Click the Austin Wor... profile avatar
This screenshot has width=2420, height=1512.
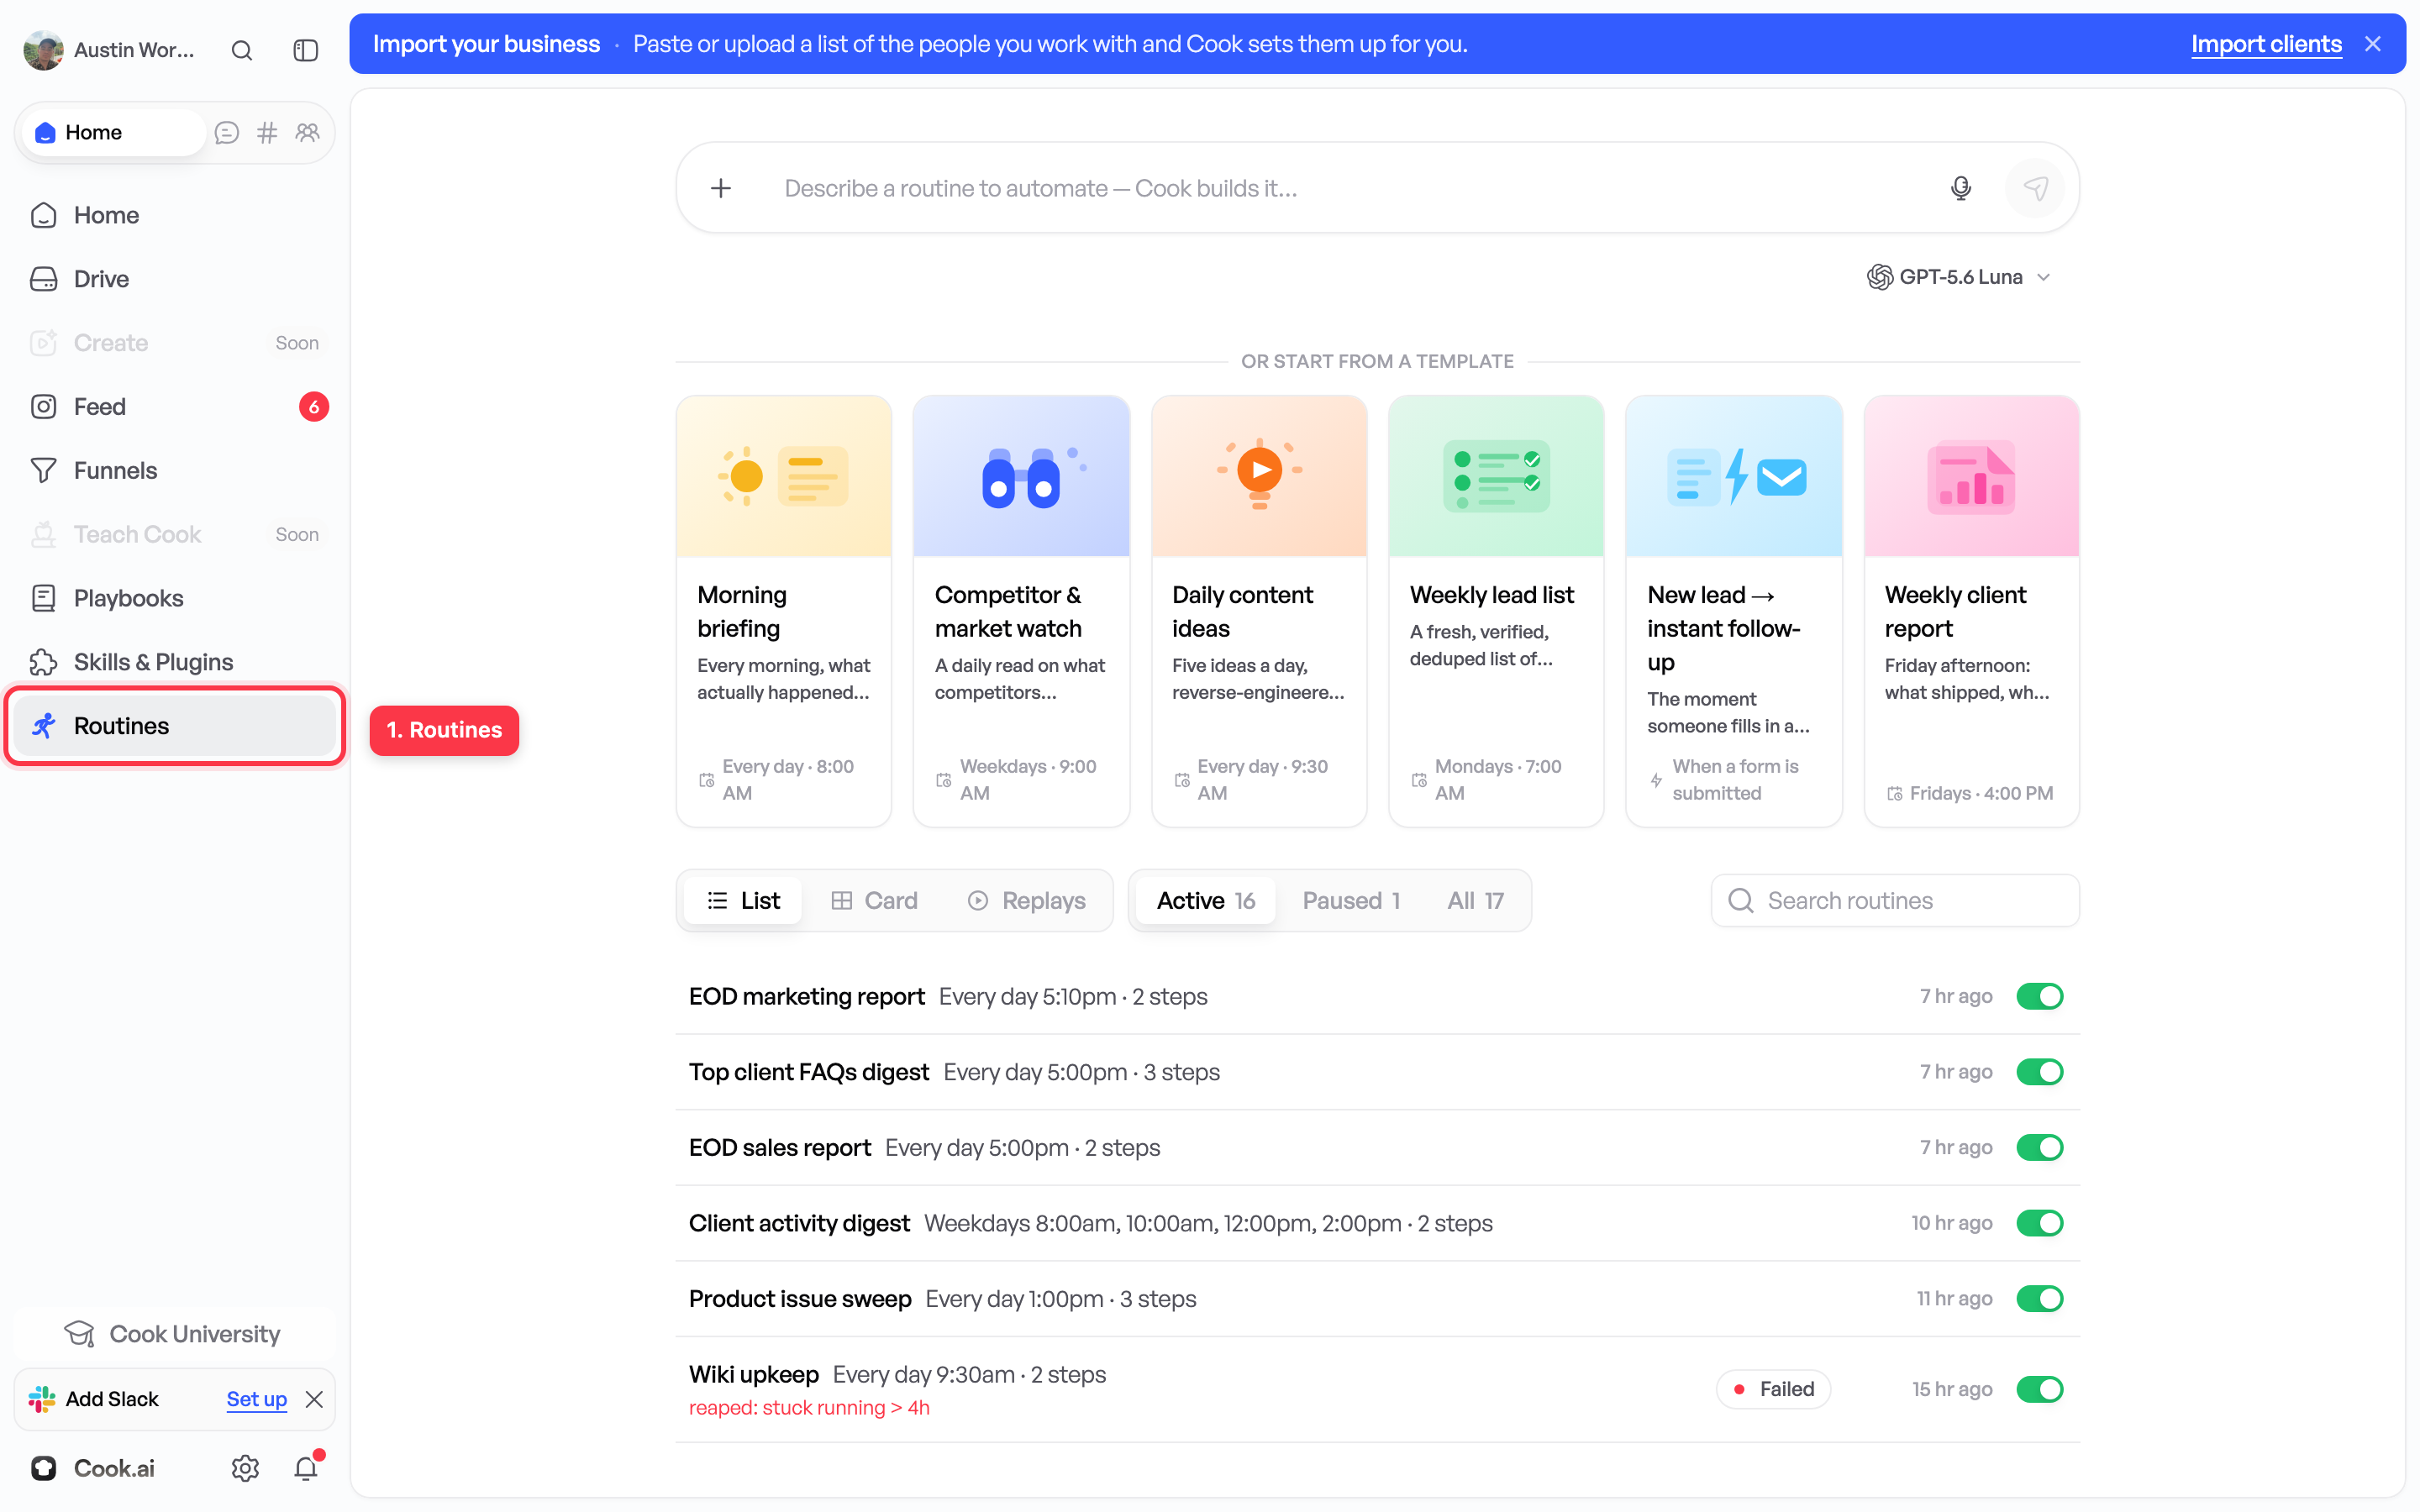tap(44, 50)
